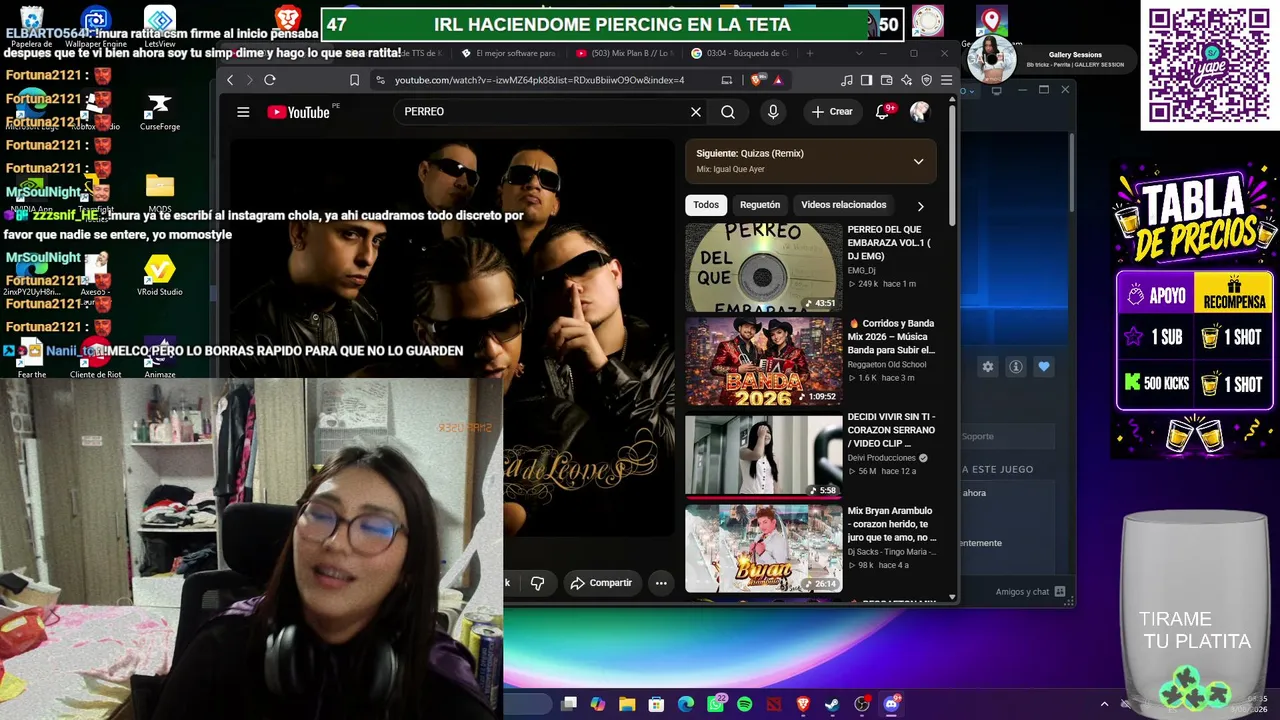Open YouTube notifications bell
The height and width of the screenshot is (720, 1280).
coord(883,112)
